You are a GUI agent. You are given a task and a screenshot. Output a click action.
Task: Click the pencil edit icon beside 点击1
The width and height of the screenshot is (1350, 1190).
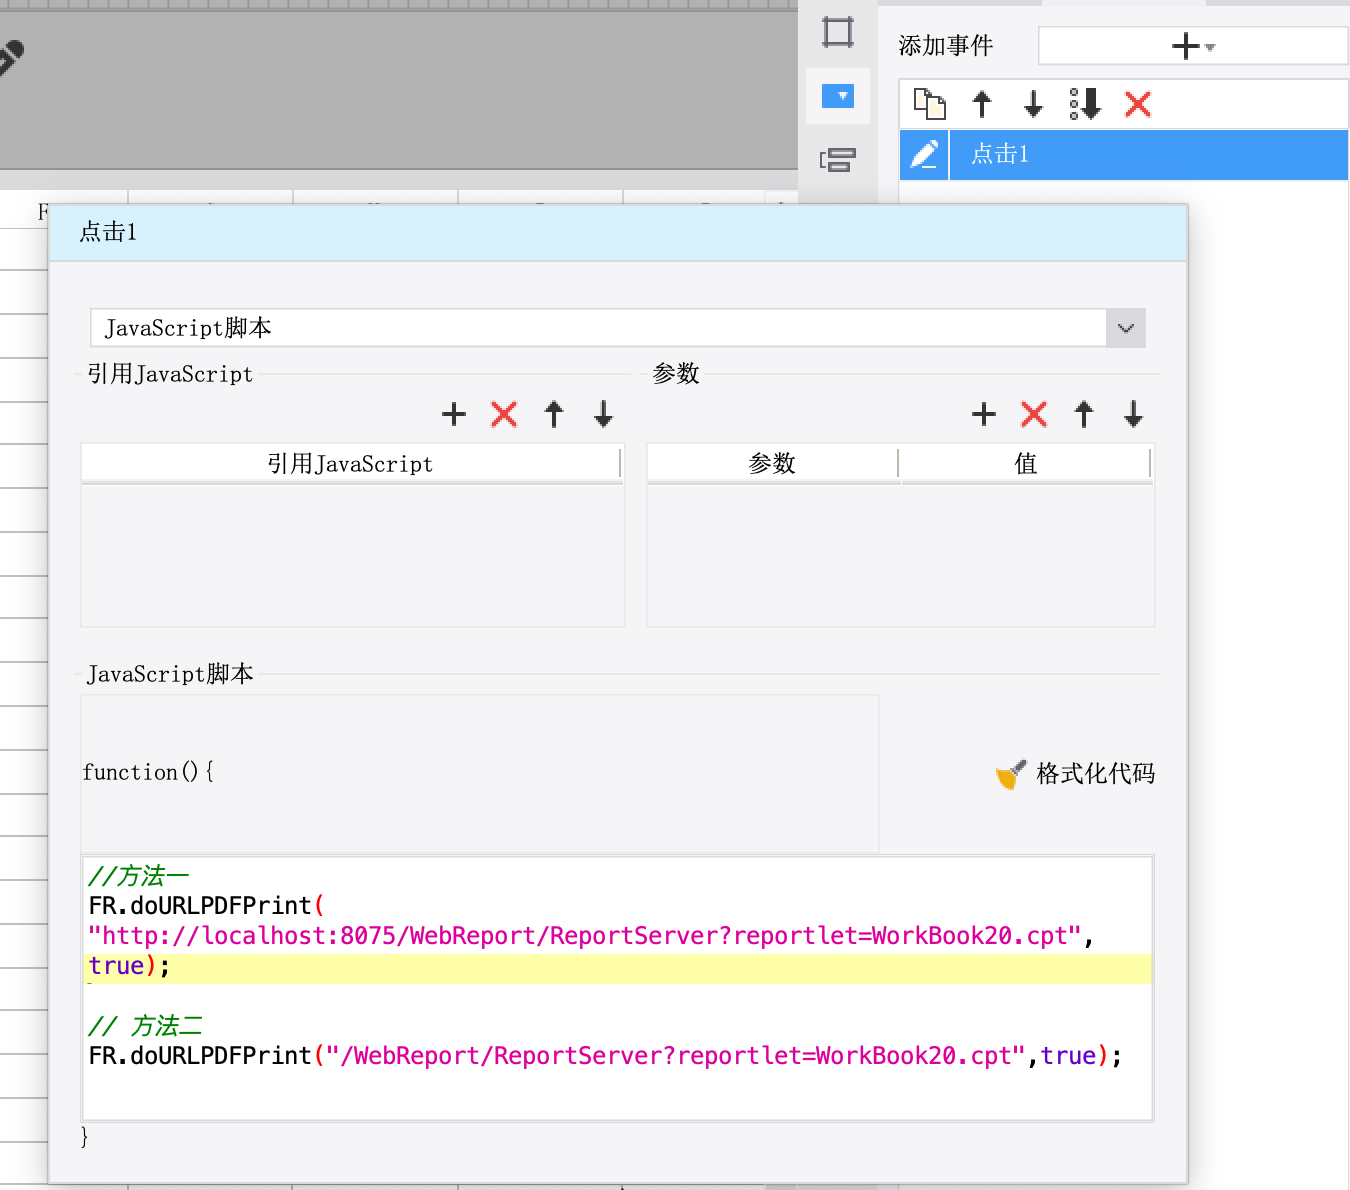[924, 155]
